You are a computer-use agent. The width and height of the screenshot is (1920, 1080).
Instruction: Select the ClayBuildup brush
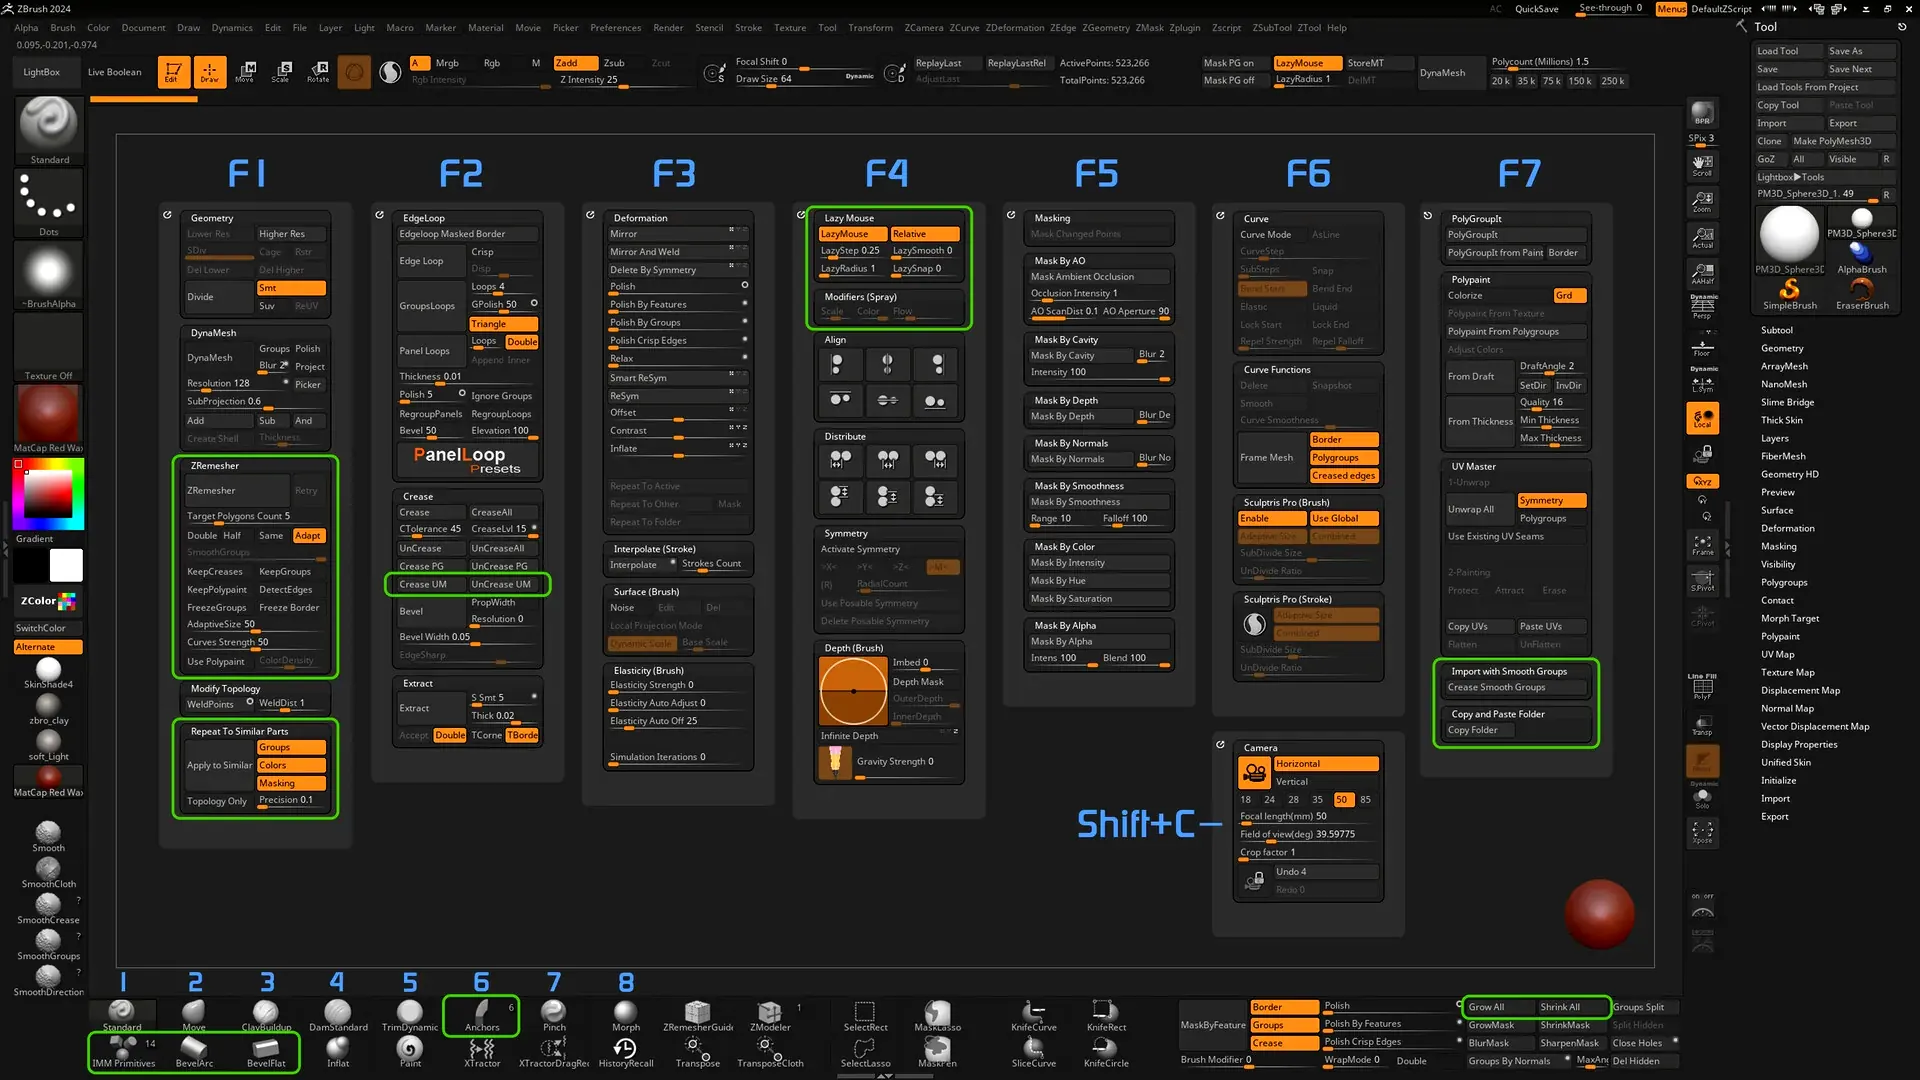coord(266,1013)
